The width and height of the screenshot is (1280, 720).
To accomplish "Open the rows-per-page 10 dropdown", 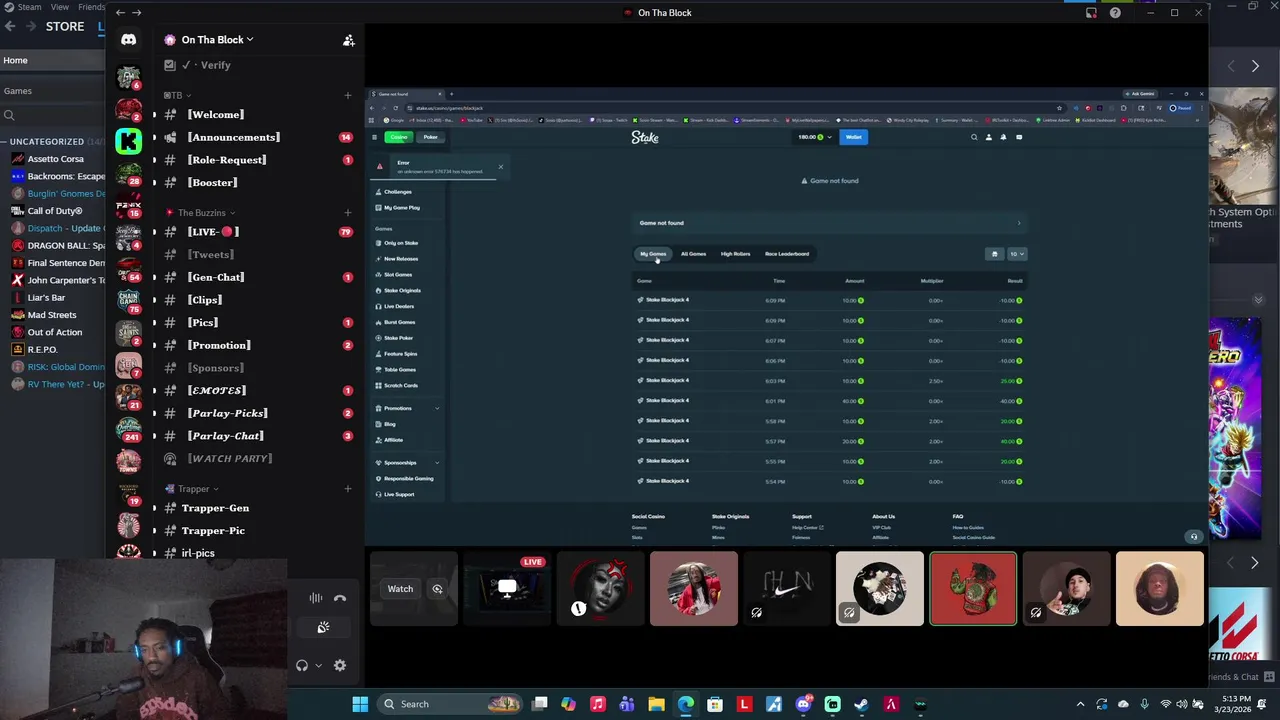I will [x=1016, y=254].
